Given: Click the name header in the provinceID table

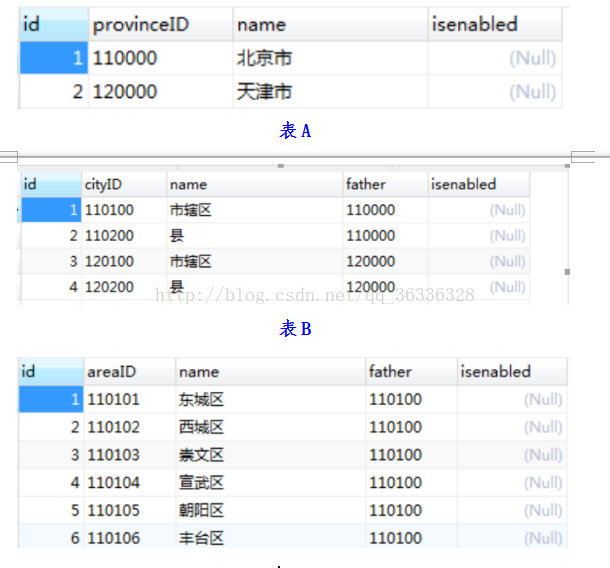Looking at the screenshot, I should [330, 25].
